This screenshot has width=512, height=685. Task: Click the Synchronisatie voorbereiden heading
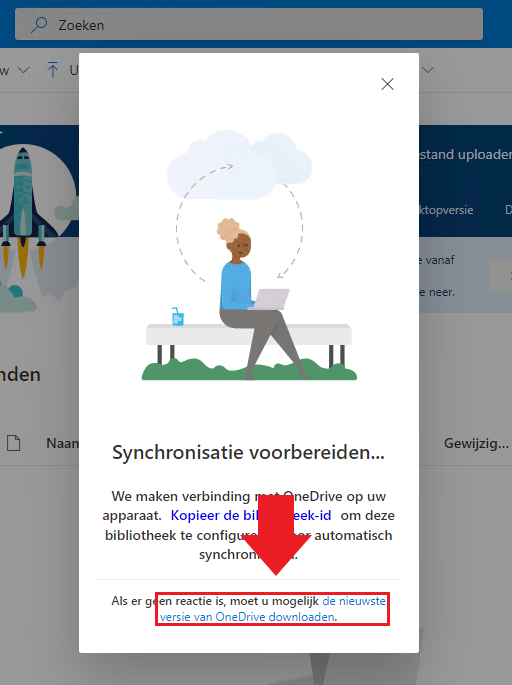(249, 452)
